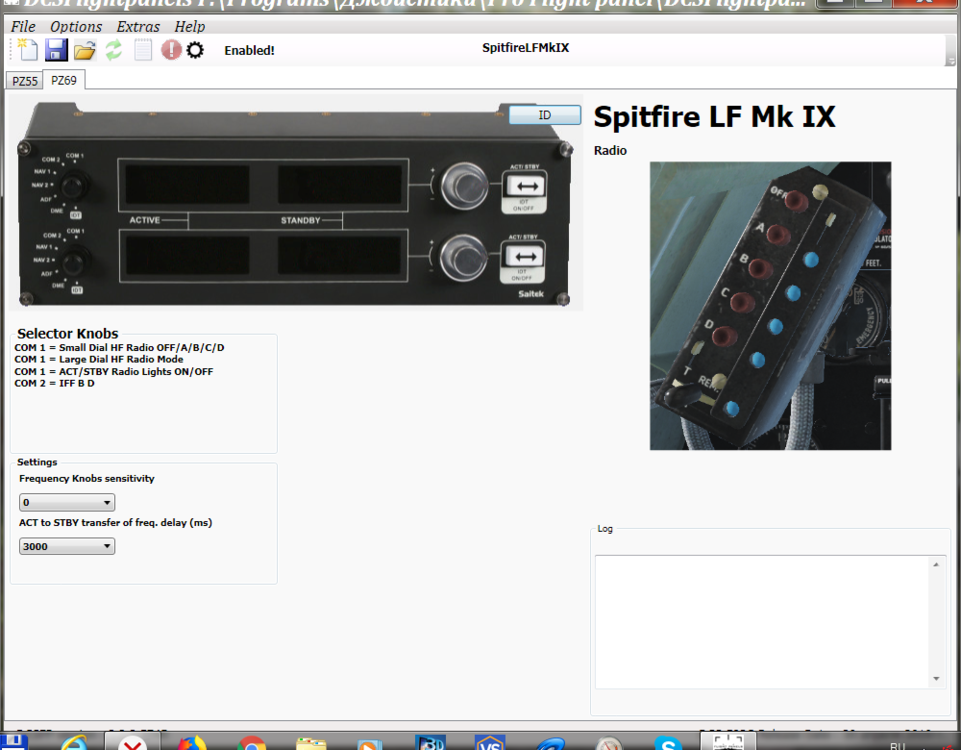
Task: Click the ID button
Action: coord(545,115)
